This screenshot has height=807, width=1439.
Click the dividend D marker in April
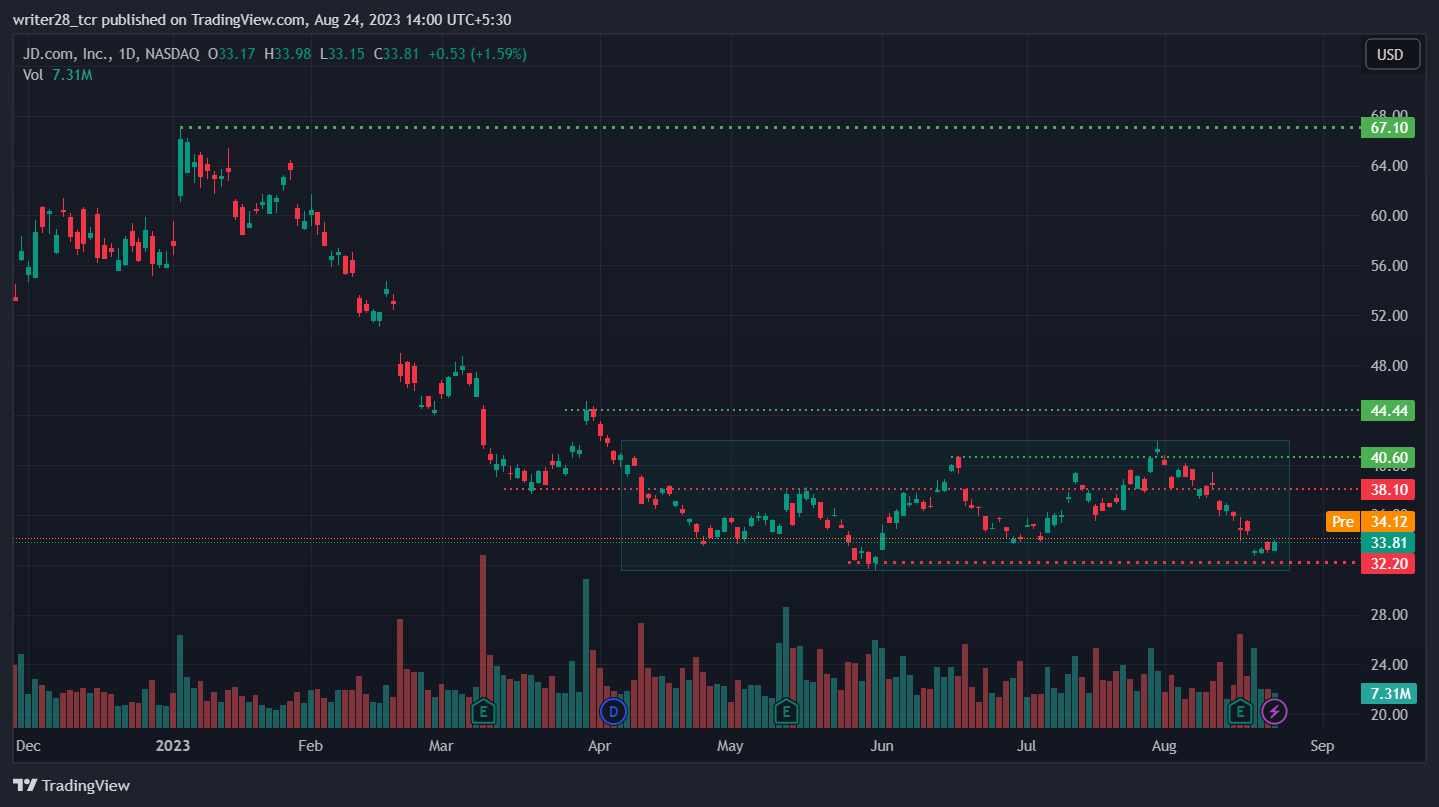coord(612,711)
